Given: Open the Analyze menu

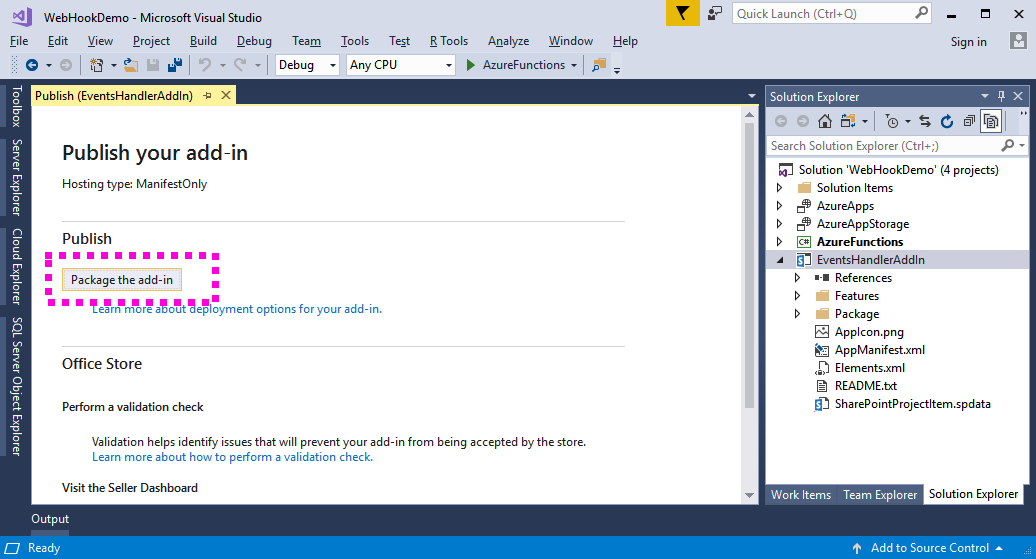Looking at the screenshot, I should coord(508,41).
